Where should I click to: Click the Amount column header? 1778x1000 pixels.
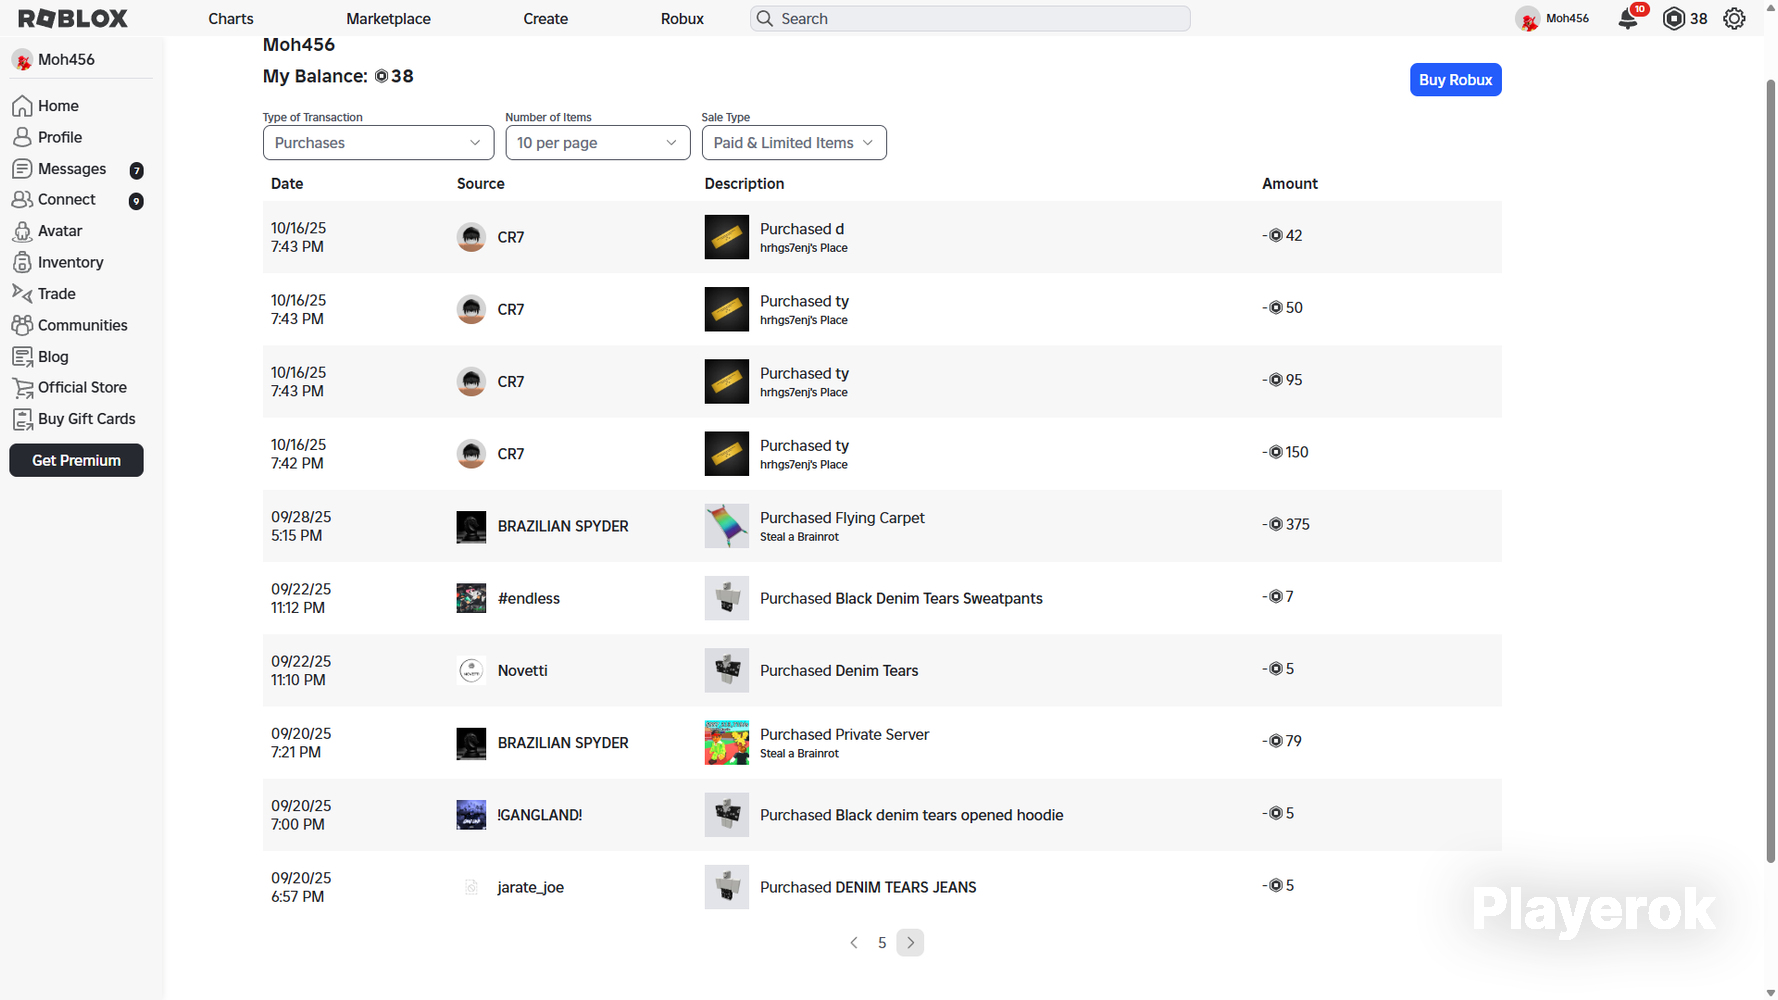pyautogui.click(x=1290, y=184)
